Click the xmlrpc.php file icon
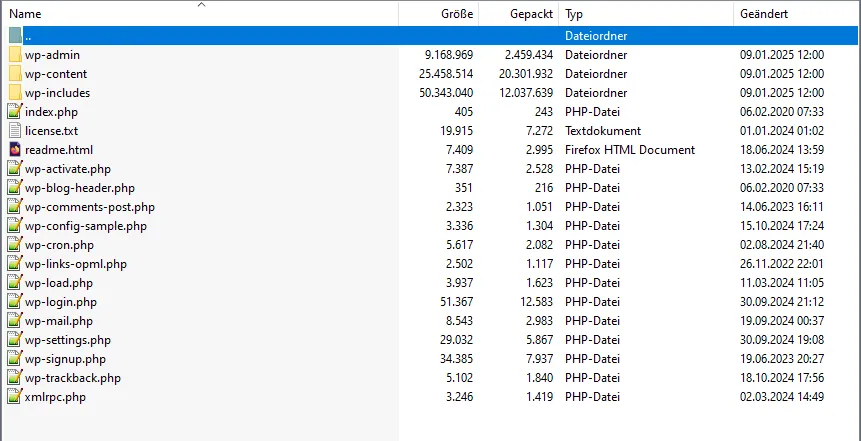This screenshot has width=861, height=441. coord(15,397)
